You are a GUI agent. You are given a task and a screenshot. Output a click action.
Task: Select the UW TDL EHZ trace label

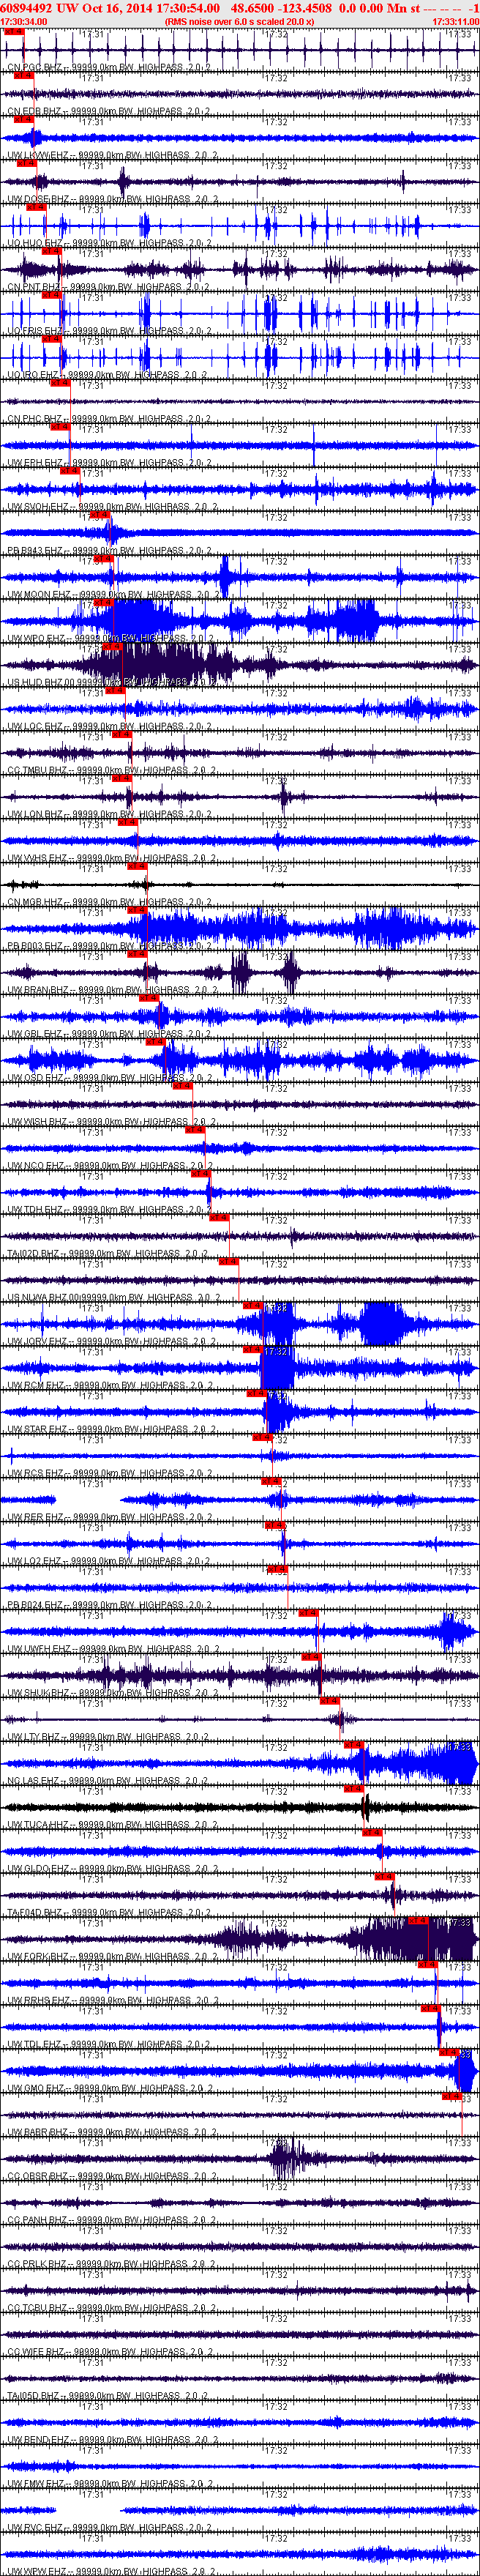pos(109,2045)
